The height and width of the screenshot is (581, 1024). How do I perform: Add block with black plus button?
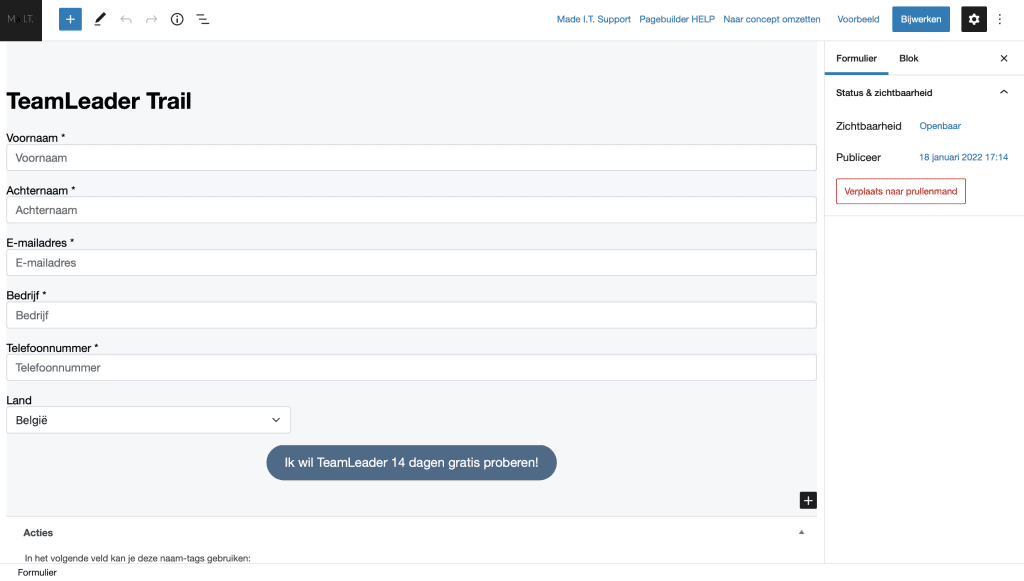pyautogui.click(x=808, y=500)
